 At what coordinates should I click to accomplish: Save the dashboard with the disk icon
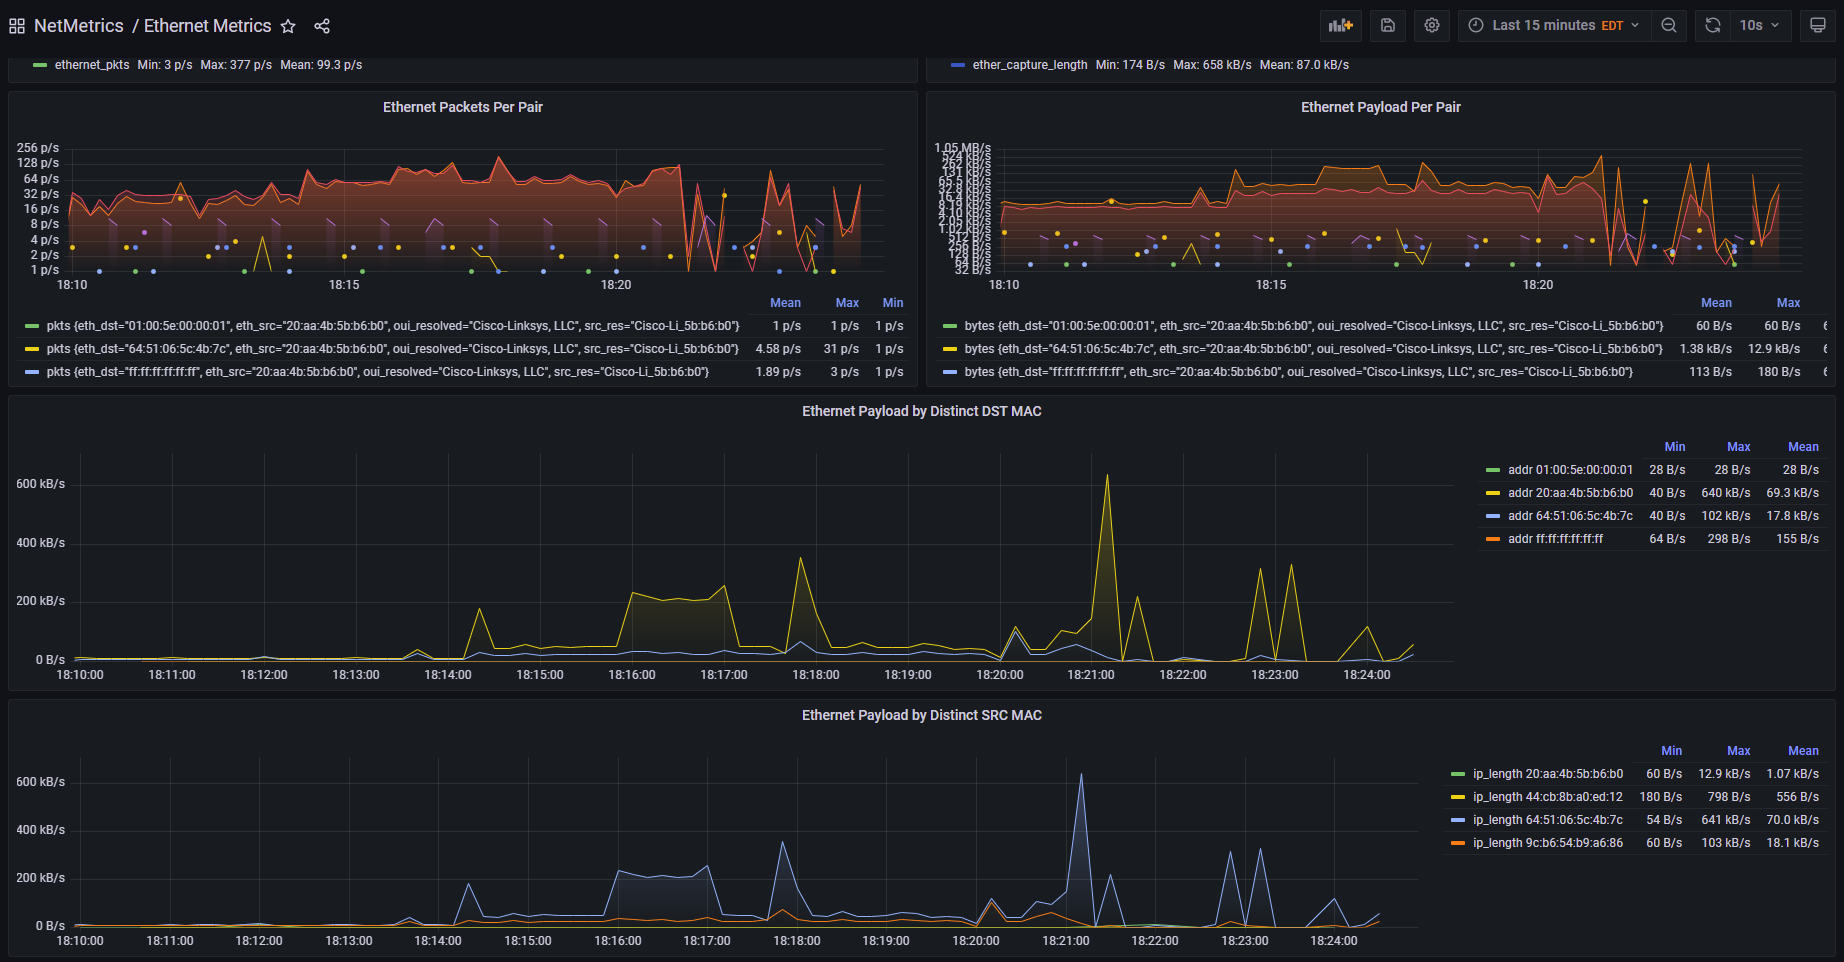1388,26
